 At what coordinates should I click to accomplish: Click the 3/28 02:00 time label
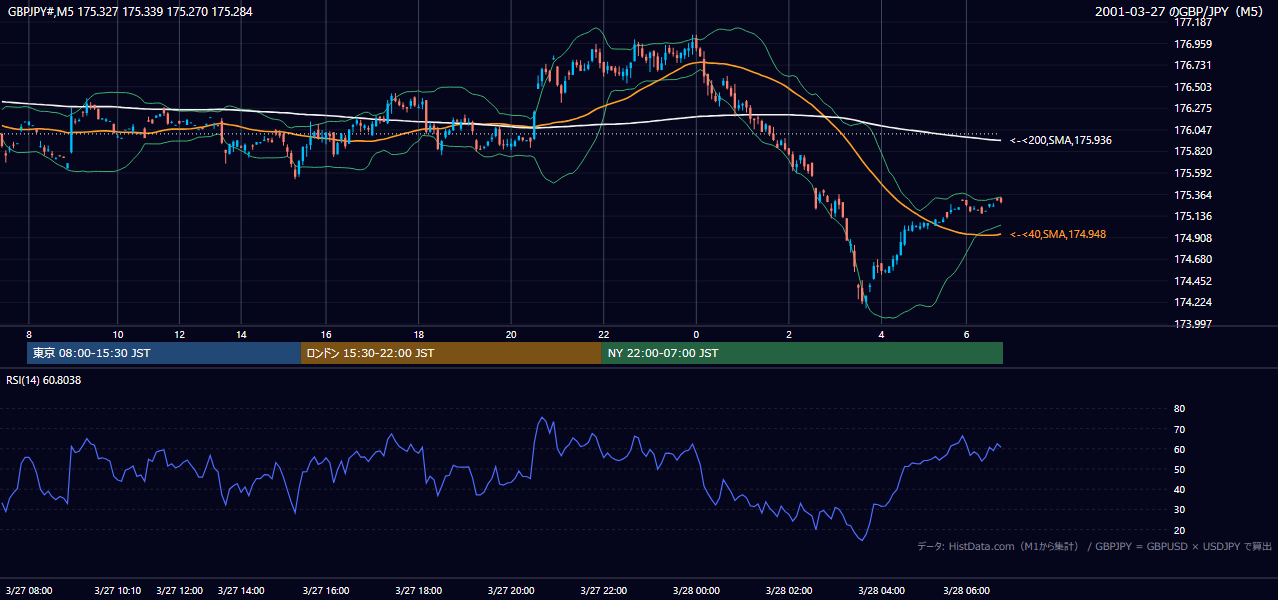click(788, 590)
